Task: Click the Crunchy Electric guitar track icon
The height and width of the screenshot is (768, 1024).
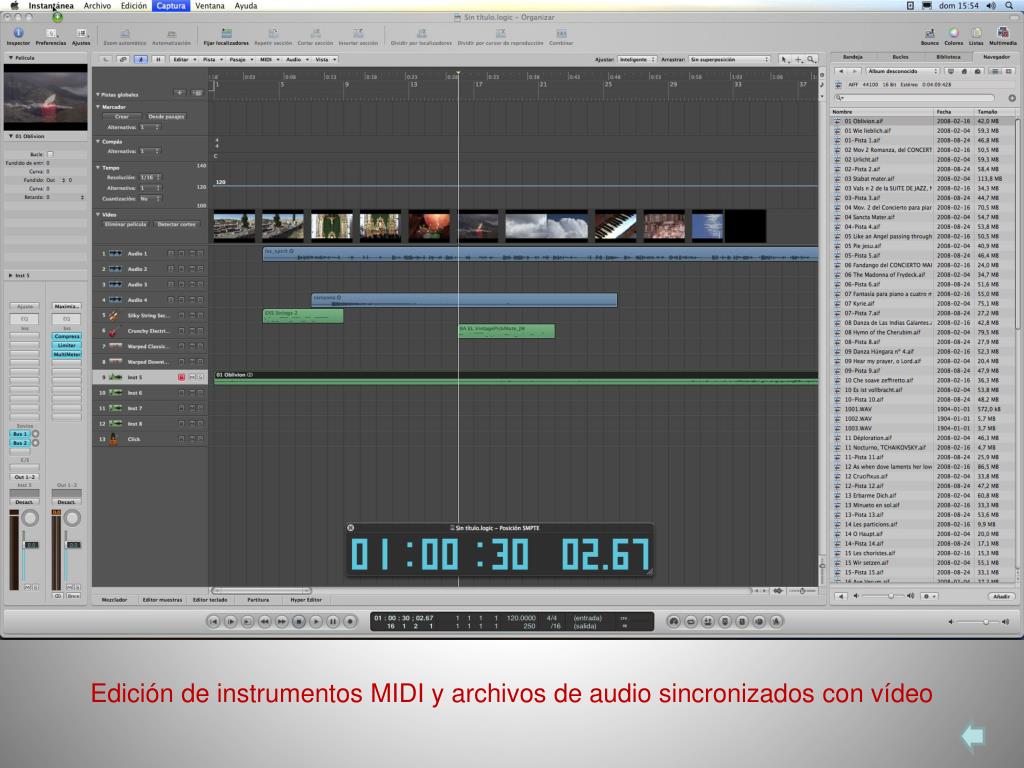Action: [114, 331]
